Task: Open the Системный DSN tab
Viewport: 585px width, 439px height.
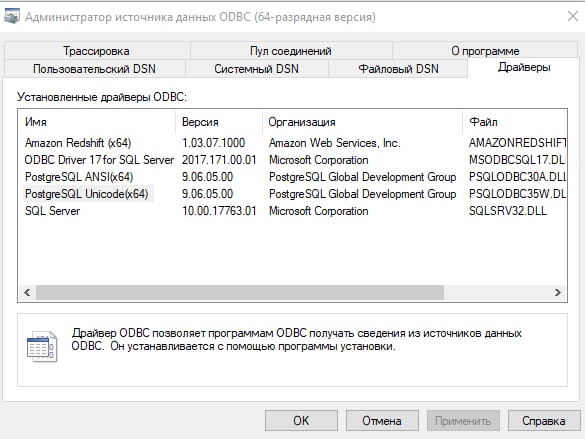Action: (257, 69)
